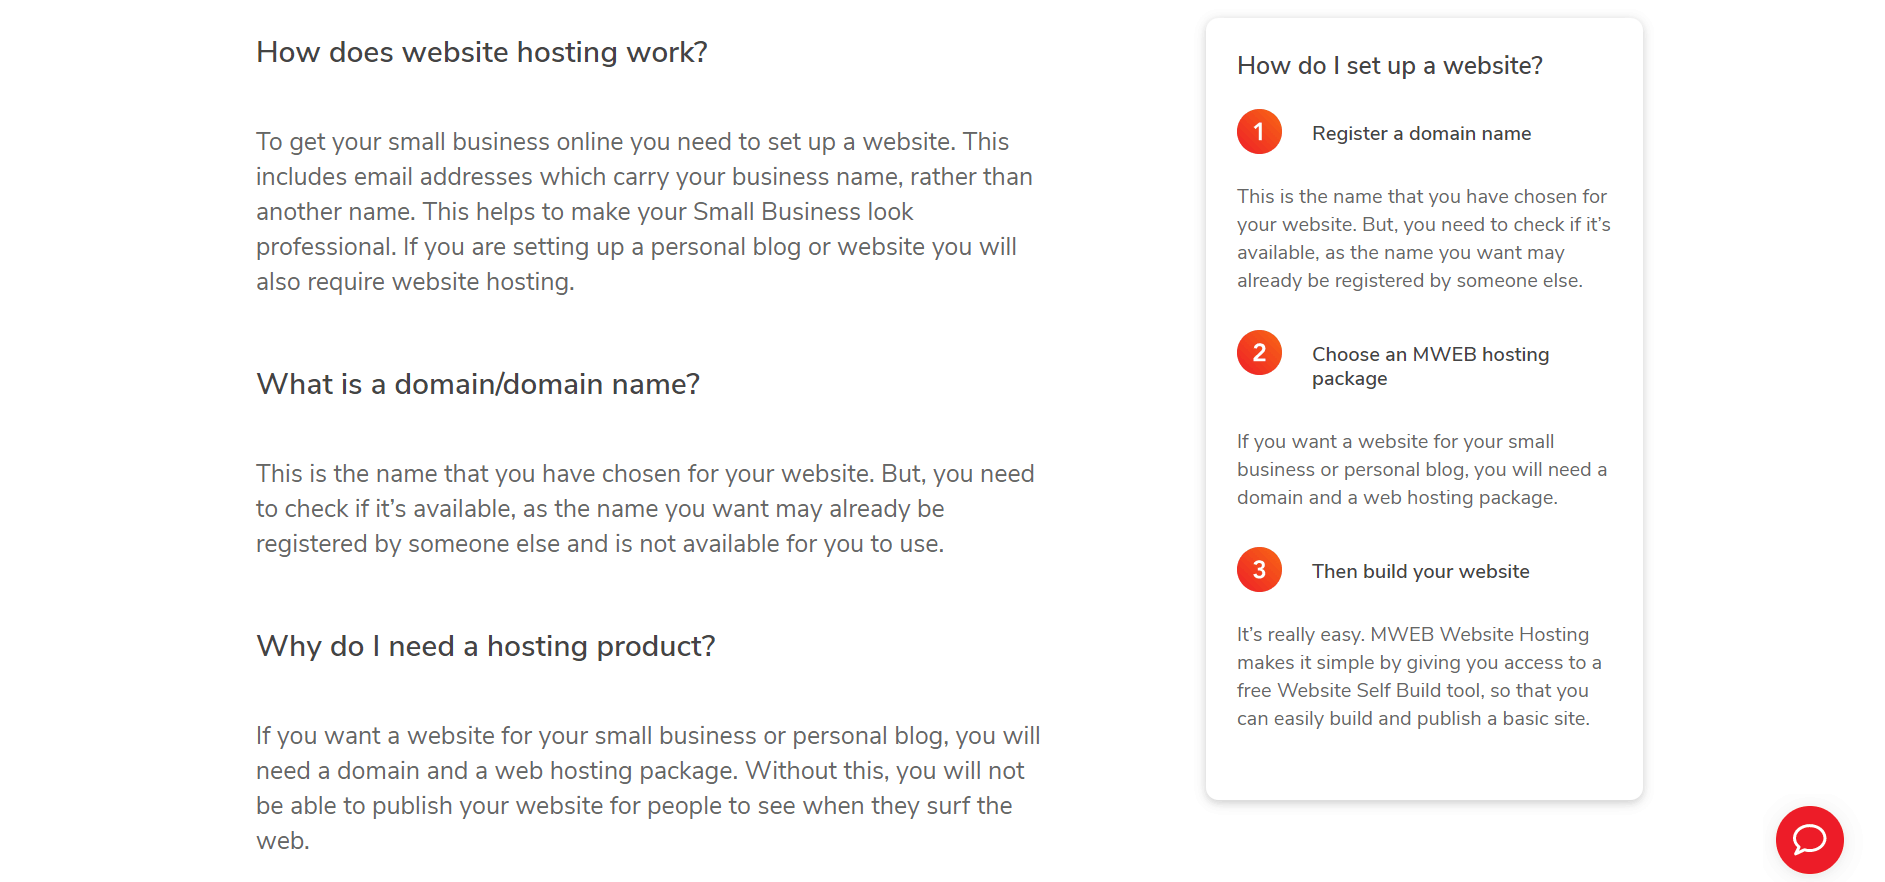Click 'also require website hosting' text line
The image size is (1885, 882).
pyautogui.click(x=415, y=282)
